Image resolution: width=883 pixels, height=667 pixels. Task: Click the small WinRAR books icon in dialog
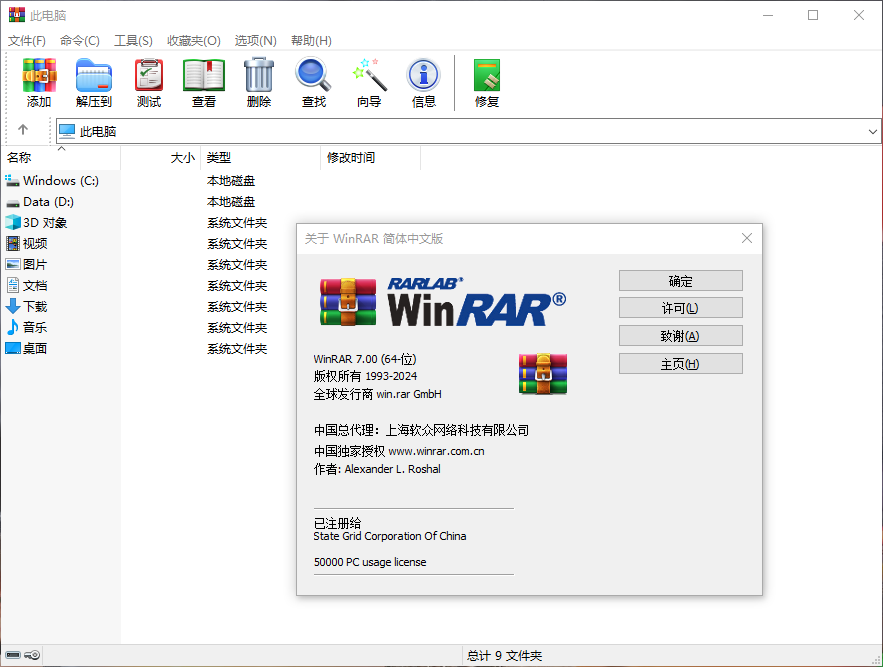click(543, 374)
